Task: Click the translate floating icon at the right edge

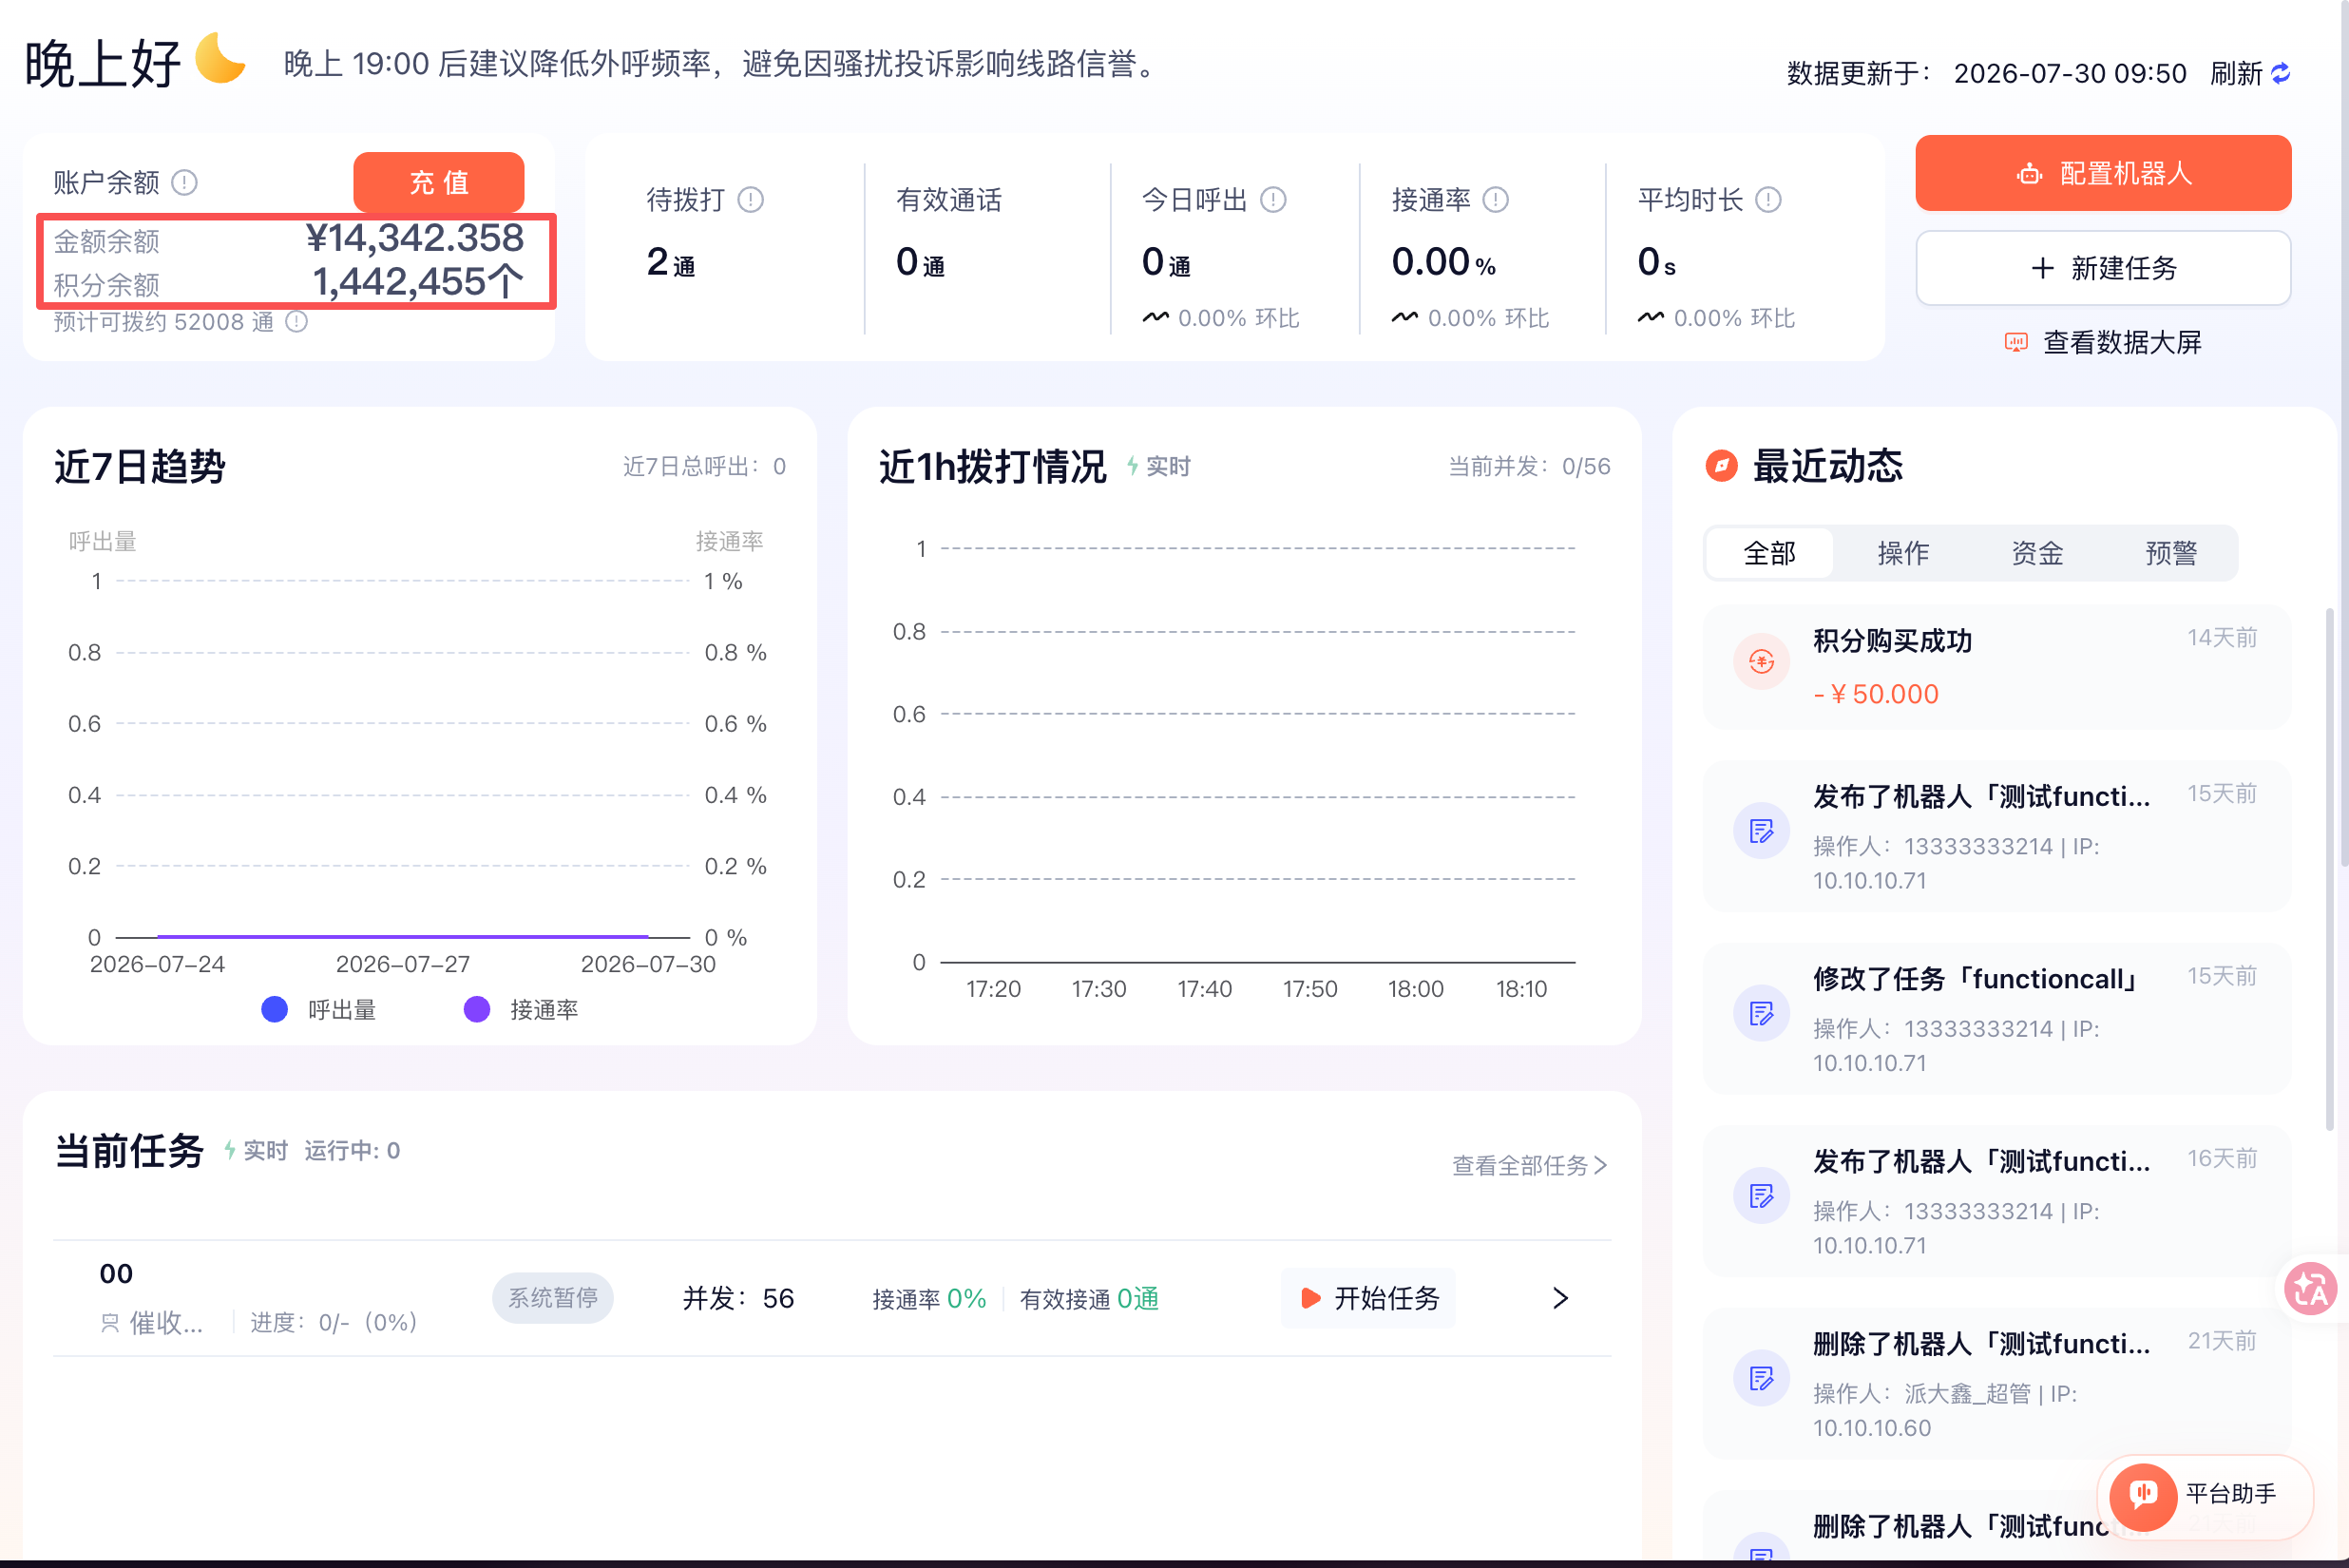Action: coord(2310,1289)
